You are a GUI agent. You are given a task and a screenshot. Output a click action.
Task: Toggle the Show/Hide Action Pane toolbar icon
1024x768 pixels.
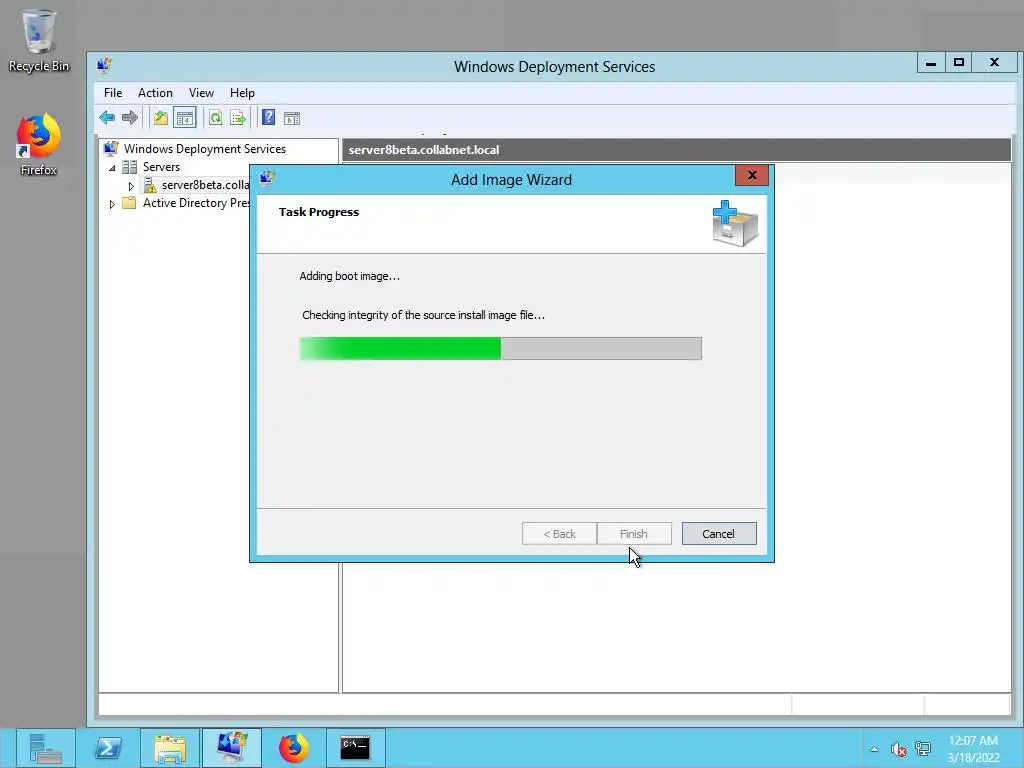click(292, 118)
